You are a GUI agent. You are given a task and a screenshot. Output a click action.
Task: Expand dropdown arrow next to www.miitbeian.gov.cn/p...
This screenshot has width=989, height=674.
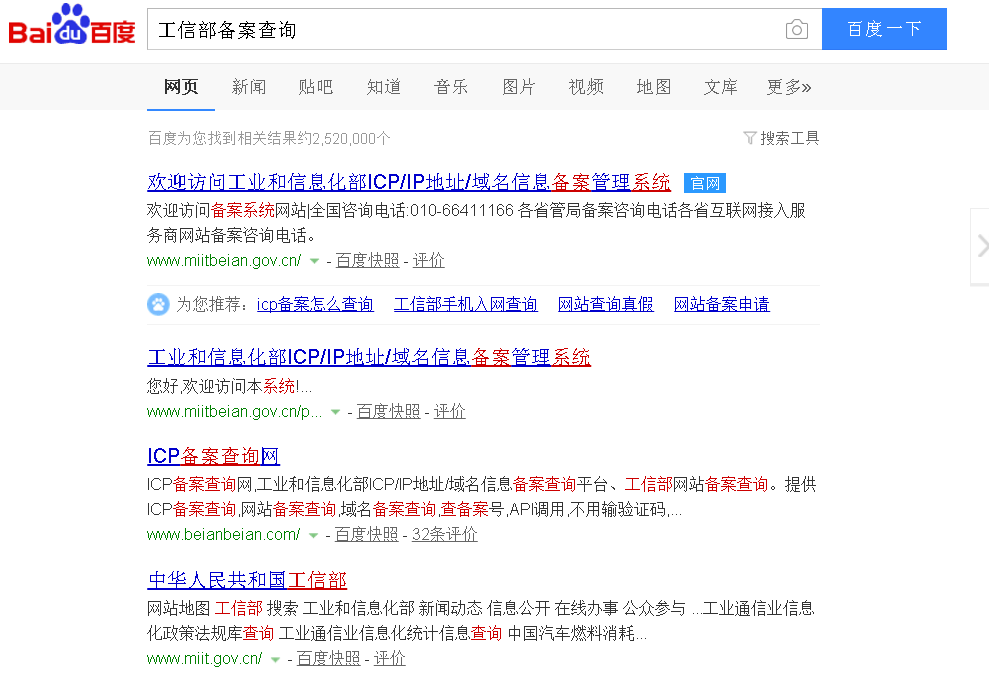click(335, 412)
